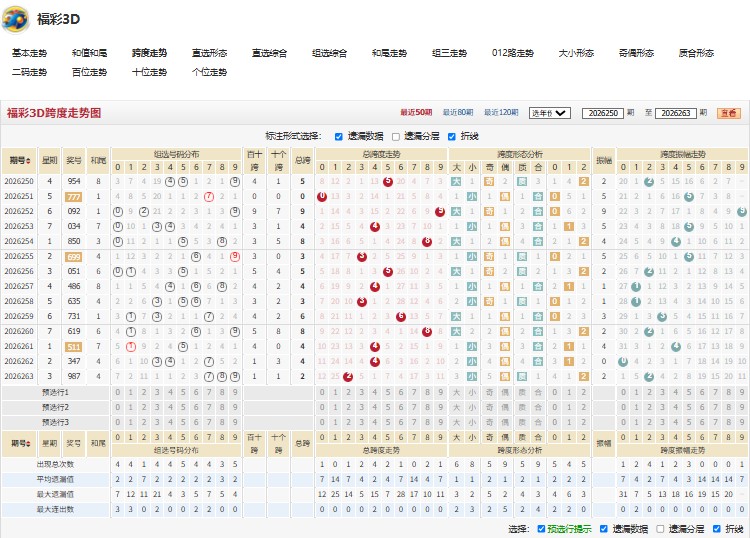
Task: Open 个位走势 navigation item
Action: click(210, 72)
